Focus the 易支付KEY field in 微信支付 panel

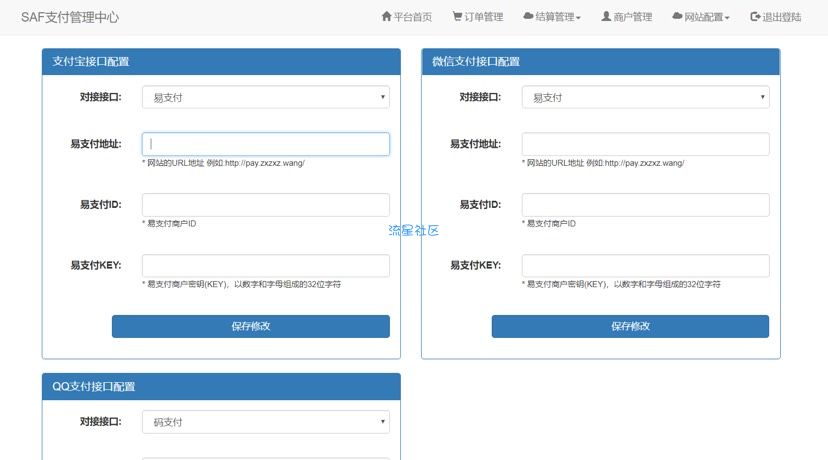645,266
